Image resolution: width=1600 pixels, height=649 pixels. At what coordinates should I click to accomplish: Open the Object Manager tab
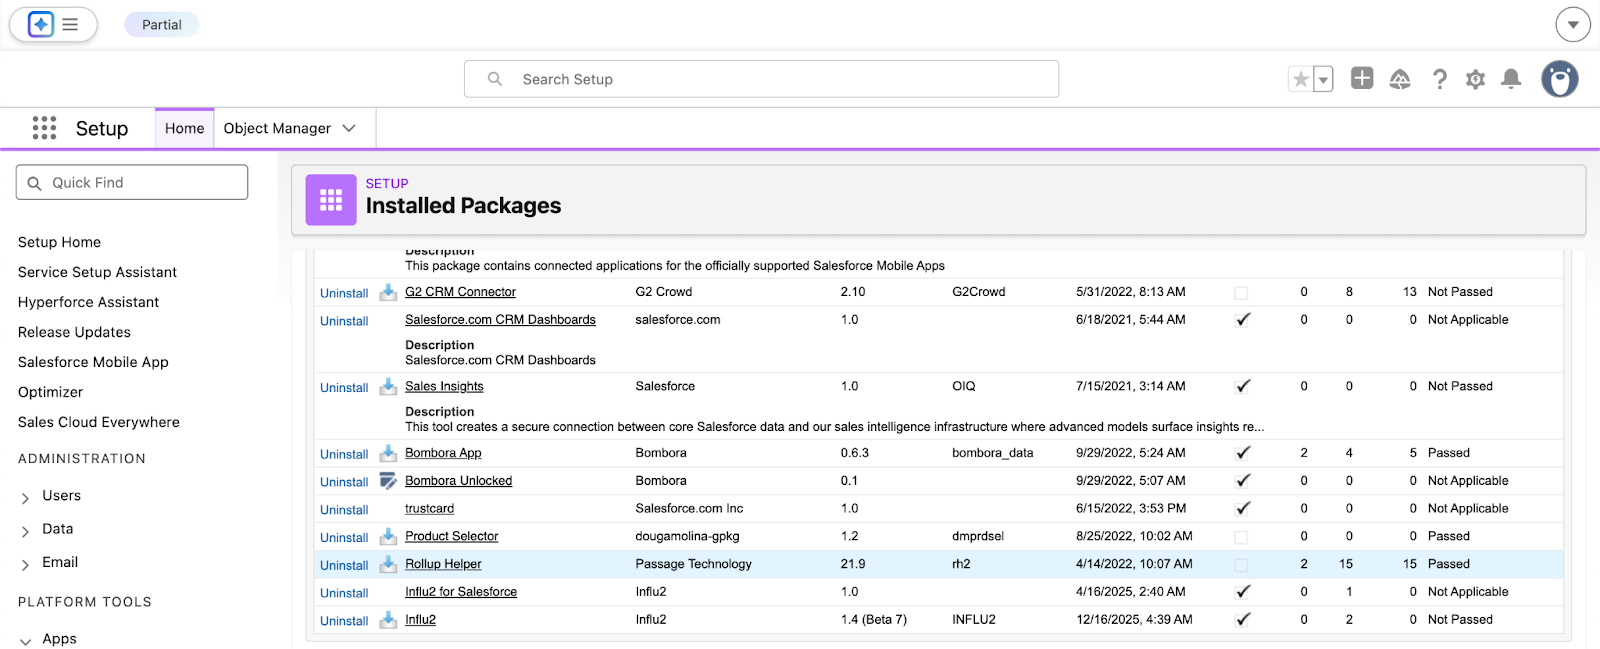pyautogui.click(x=277, y=128)
